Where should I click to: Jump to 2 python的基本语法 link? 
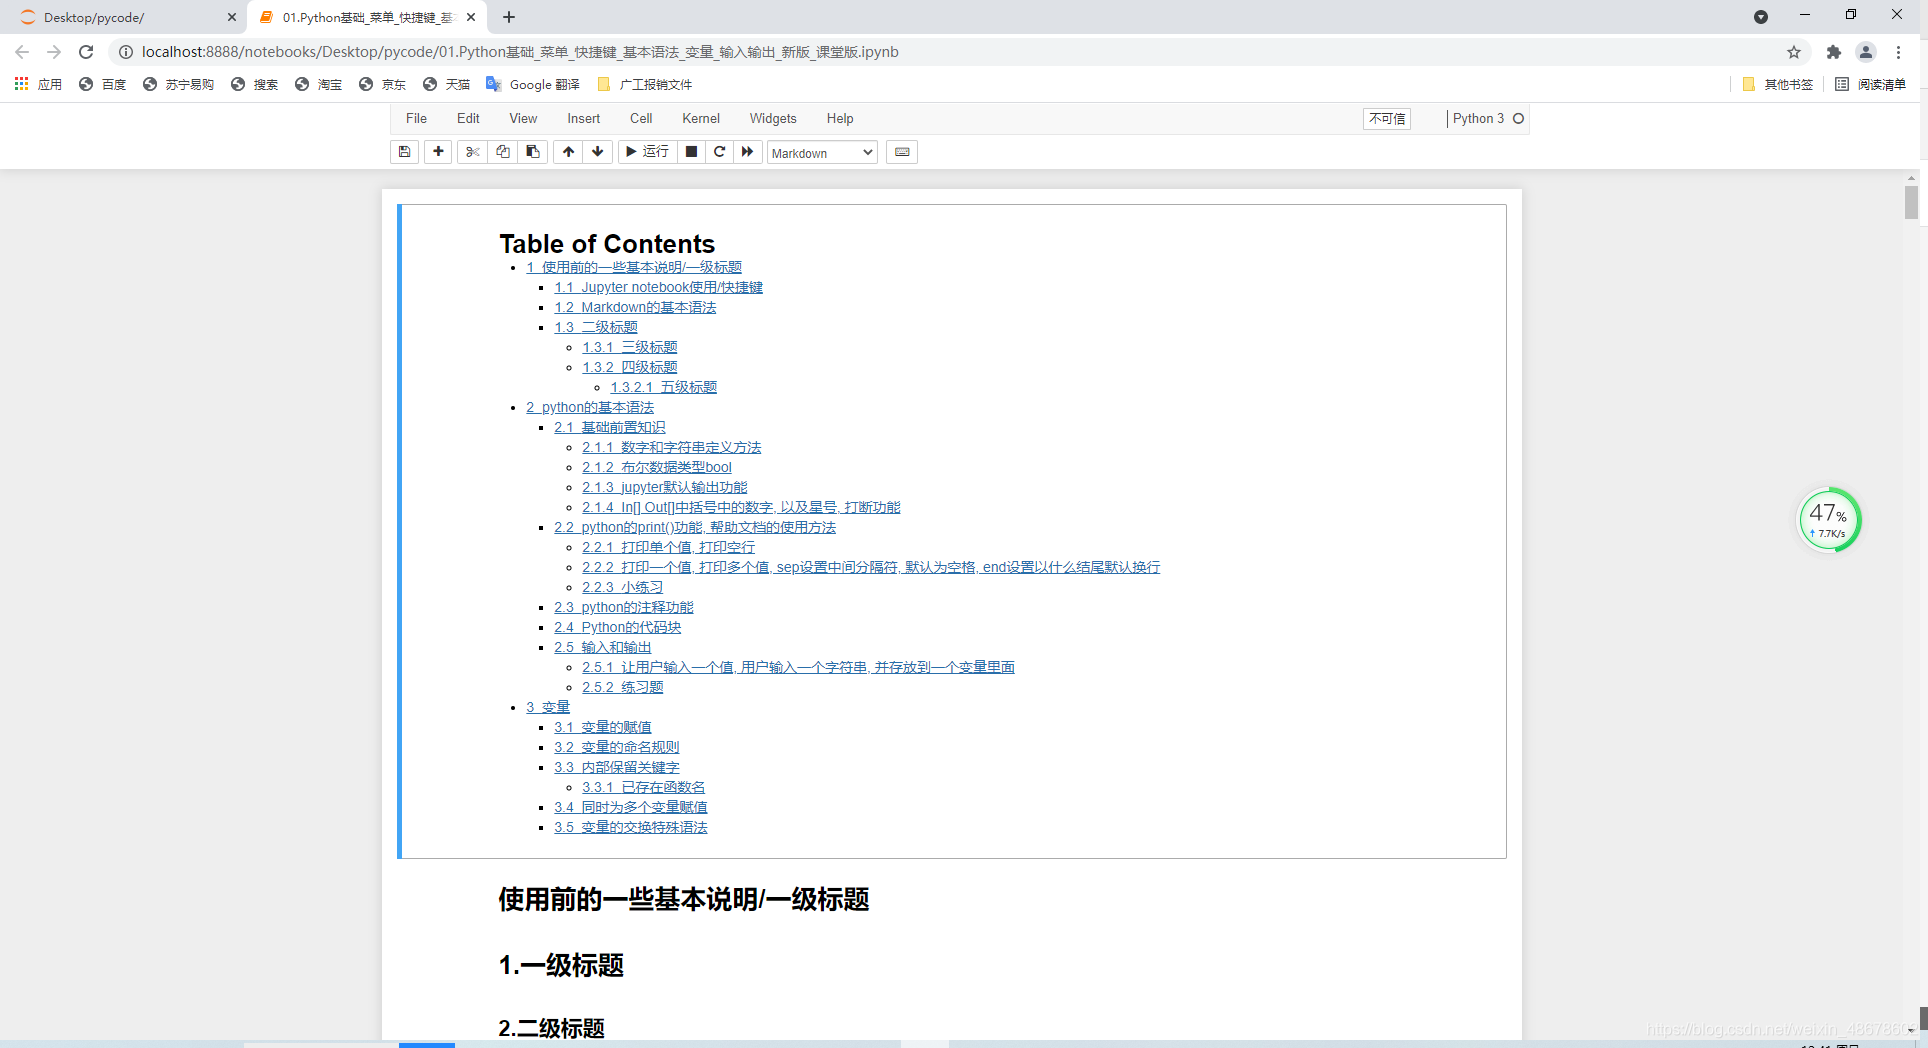click(x=590, y=407)
